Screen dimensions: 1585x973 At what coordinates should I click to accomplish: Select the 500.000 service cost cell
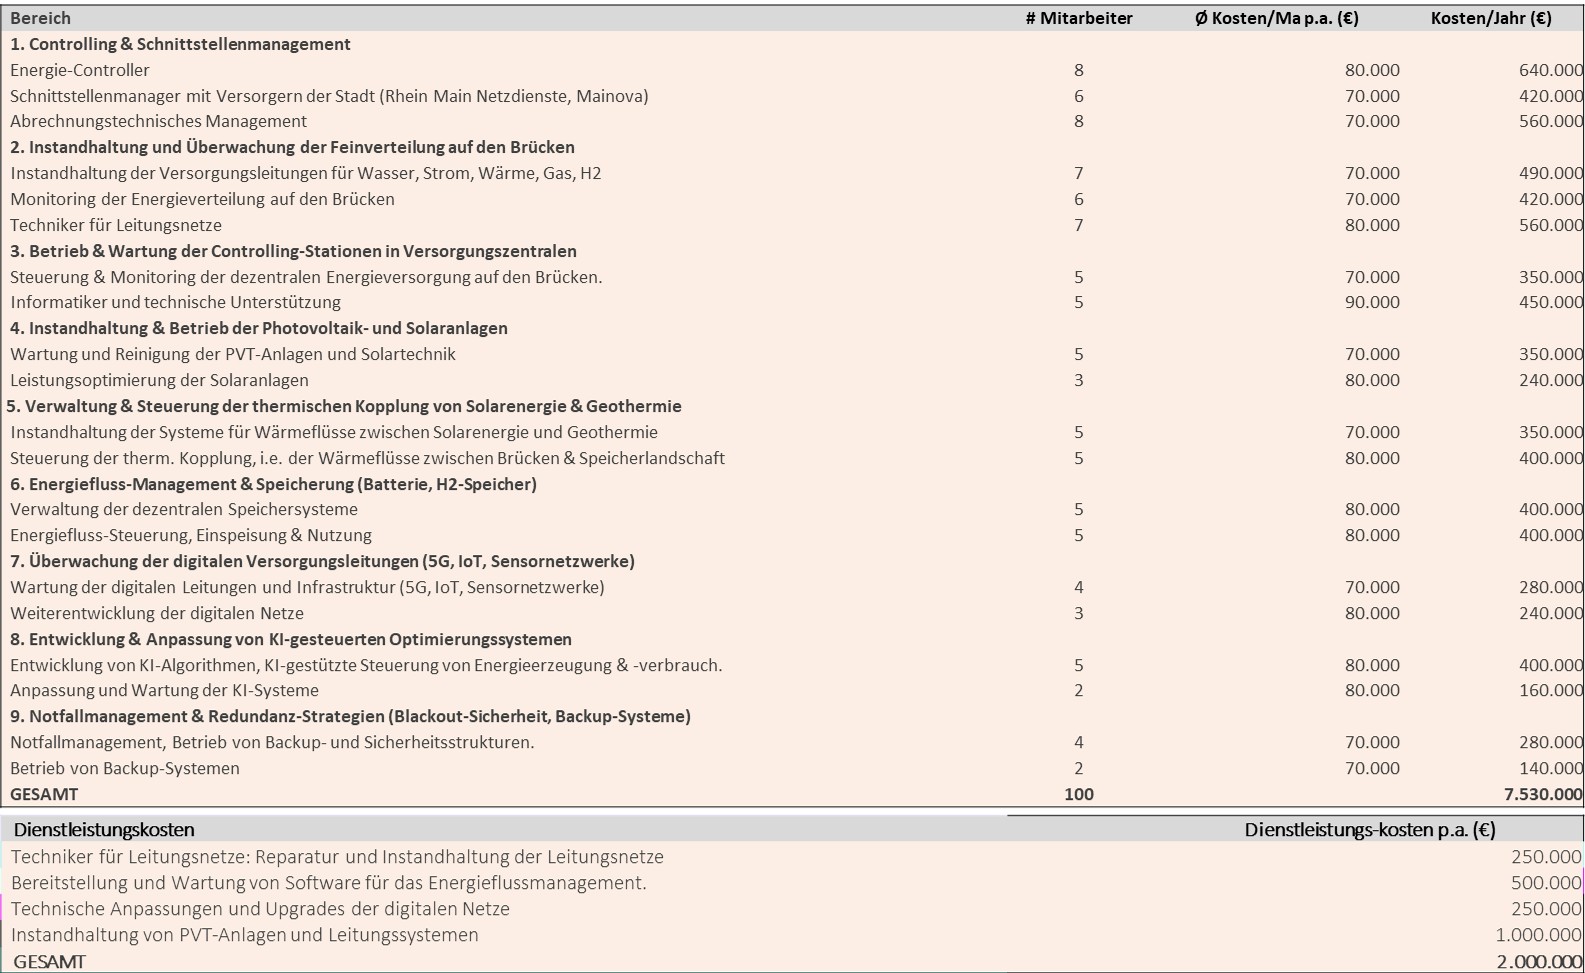[1546, 883]
